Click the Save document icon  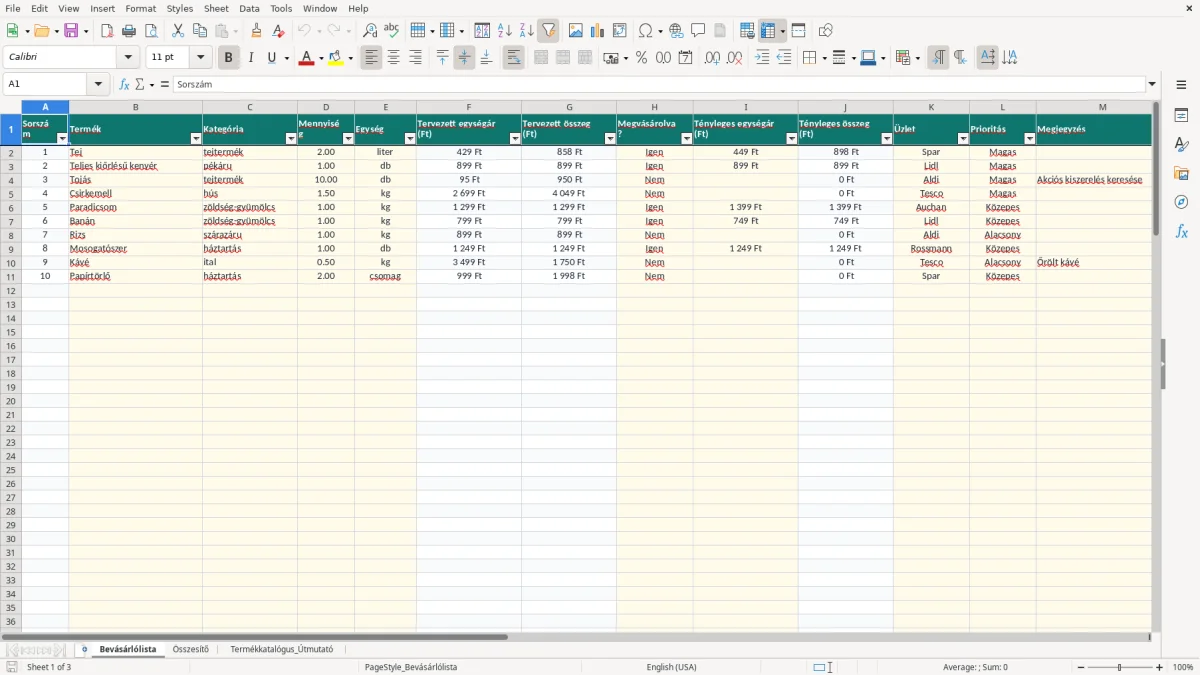click(71, 31)
